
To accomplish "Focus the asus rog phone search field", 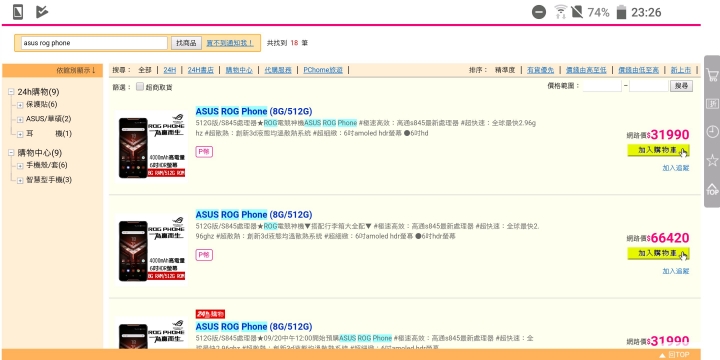I will pyautogui.click(x=94, y=43).
